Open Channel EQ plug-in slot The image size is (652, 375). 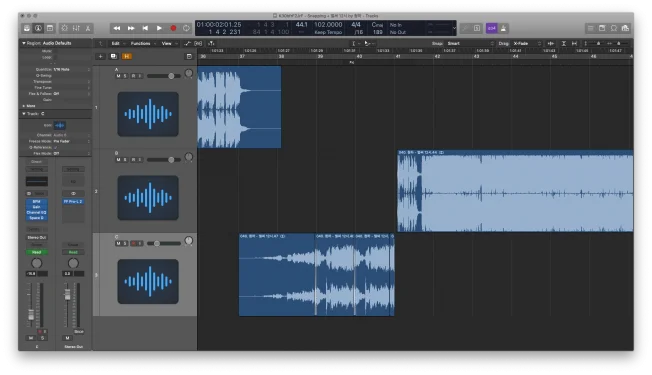[37, 212]
